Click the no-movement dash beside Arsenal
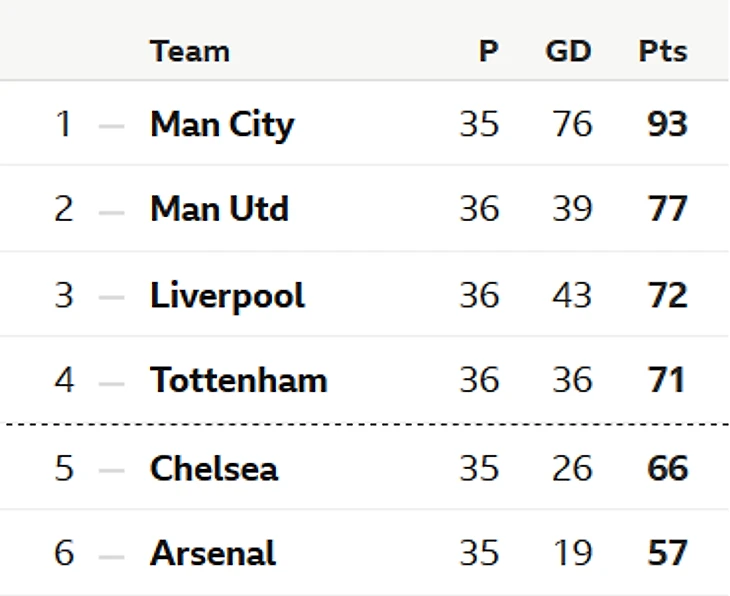The image size is (730, 596). tap(112, 555)
